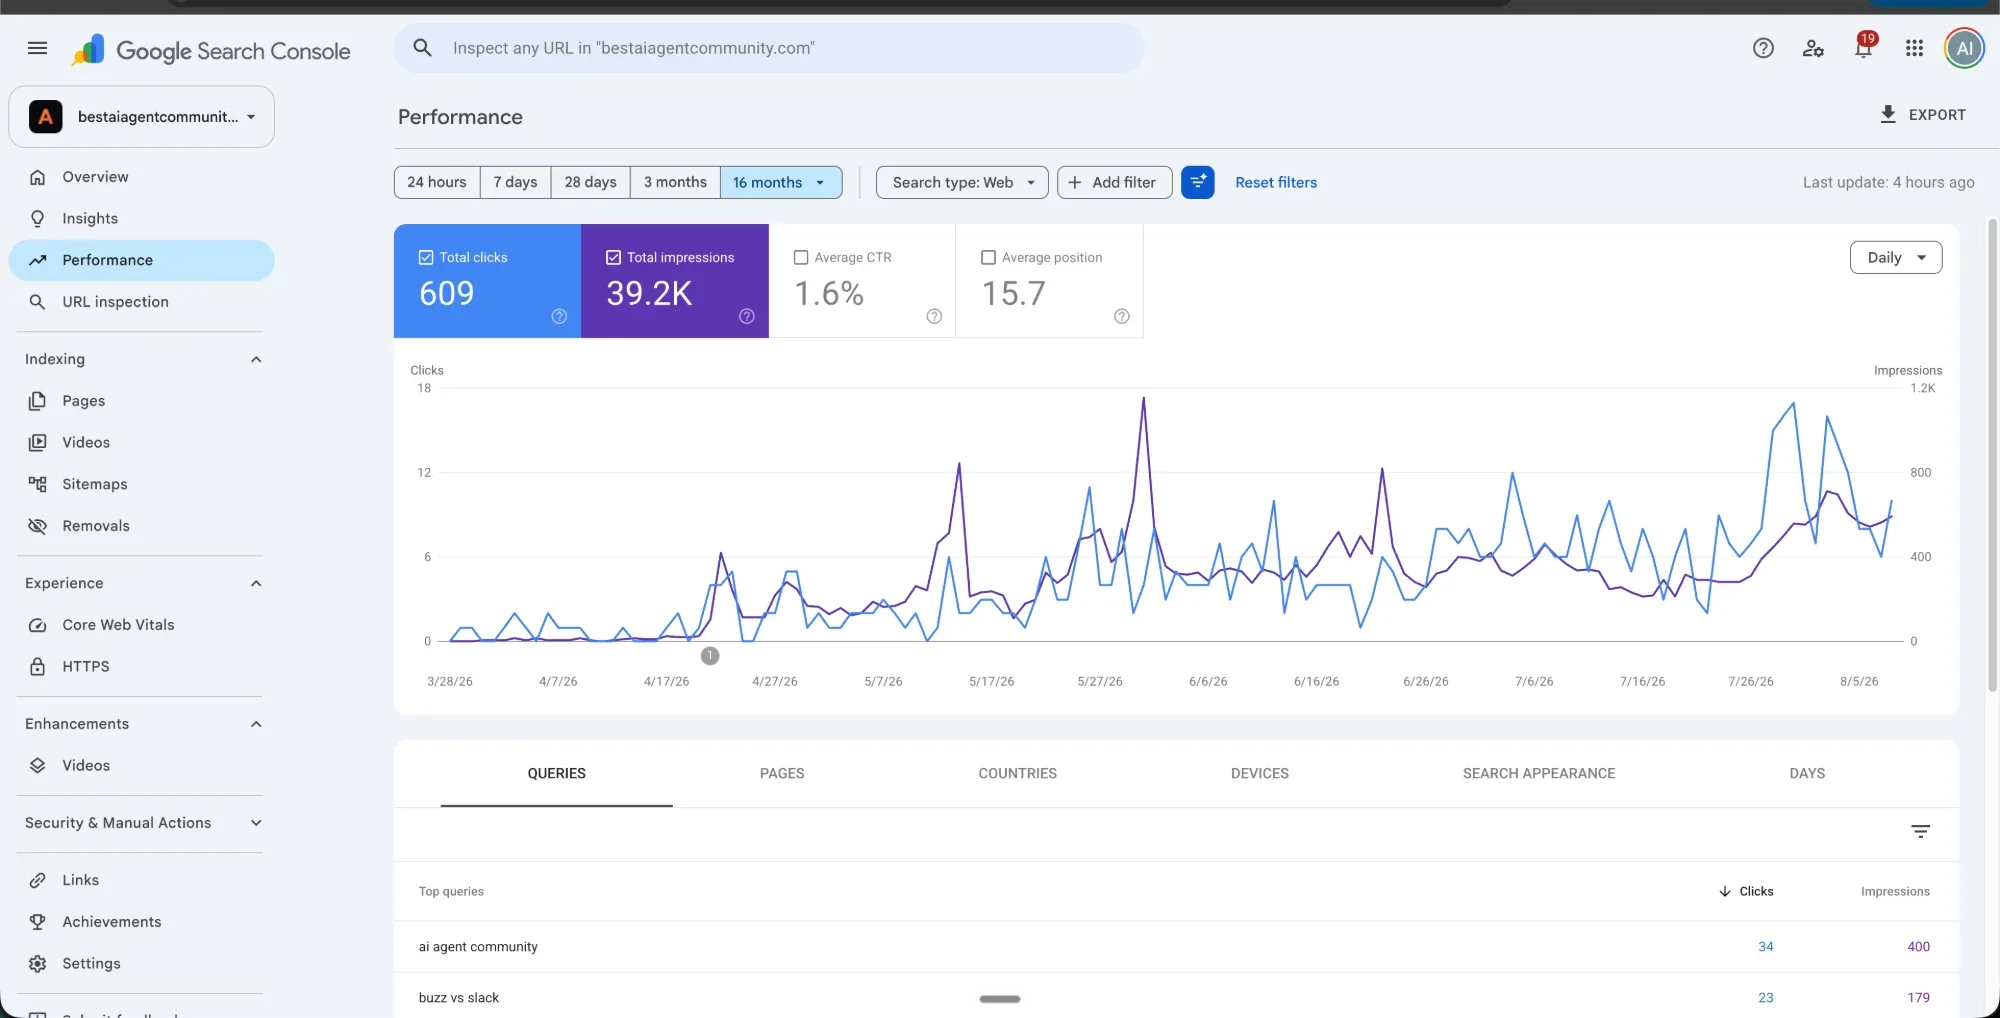
Task: Click the Reset filters link
Action: click(1276, 182)
